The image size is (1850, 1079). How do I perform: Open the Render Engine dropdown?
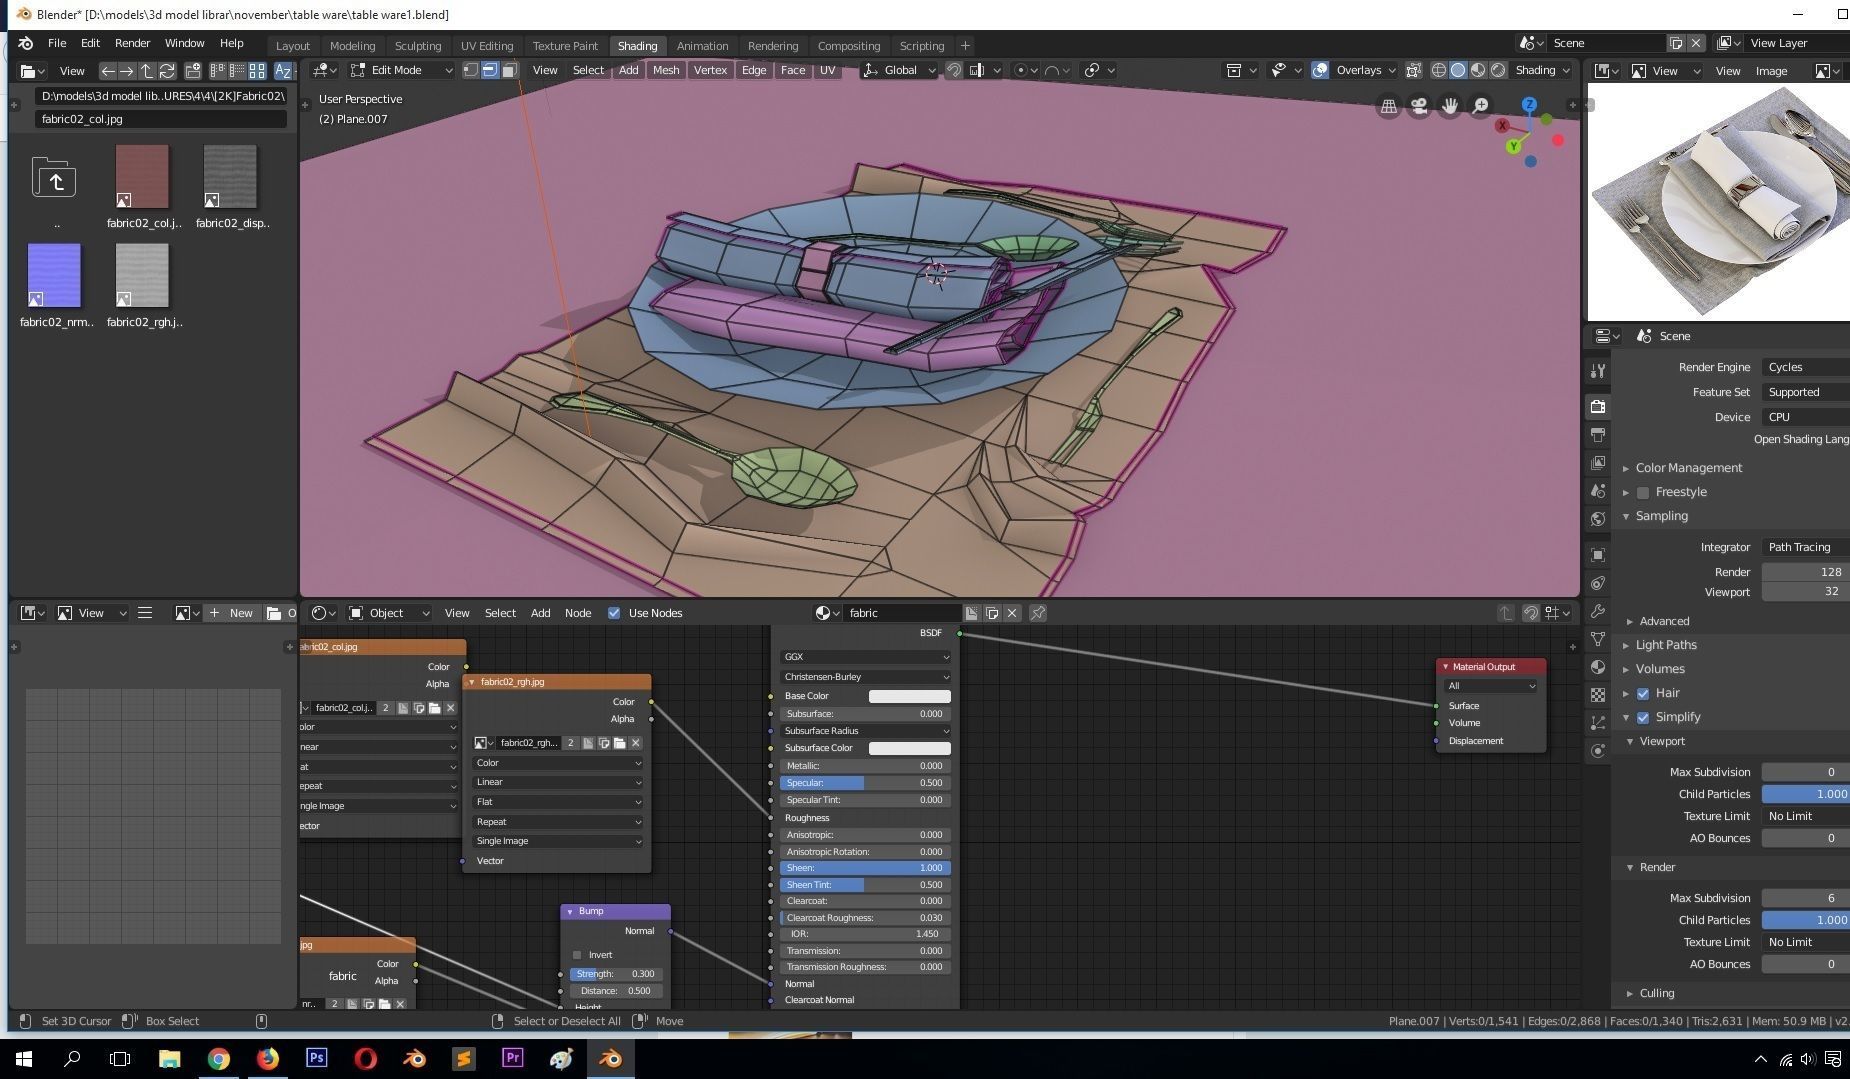[1805, 367]
